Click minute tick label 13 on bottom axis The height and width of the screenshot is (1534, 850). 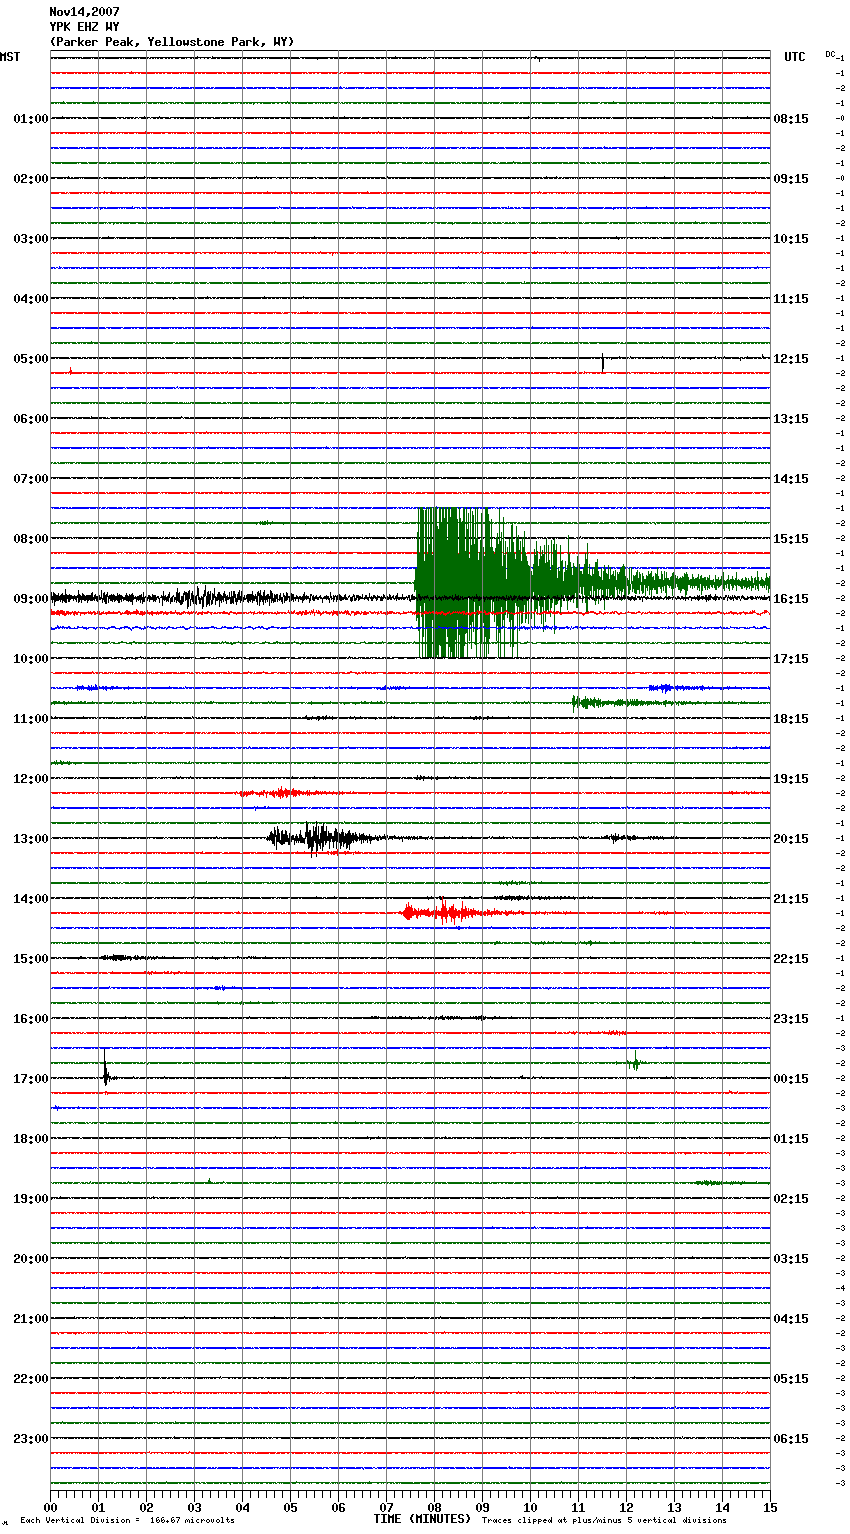pyautogui.click(x=674, y=1507)
